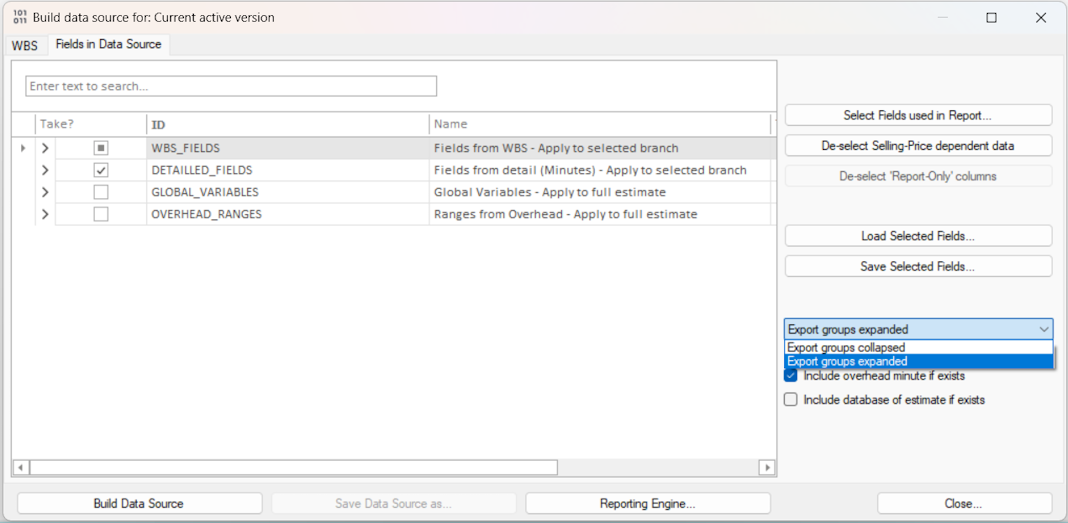
Task: Select the WBS_FIELDS ID cell
Action: [x=287, y=148]
